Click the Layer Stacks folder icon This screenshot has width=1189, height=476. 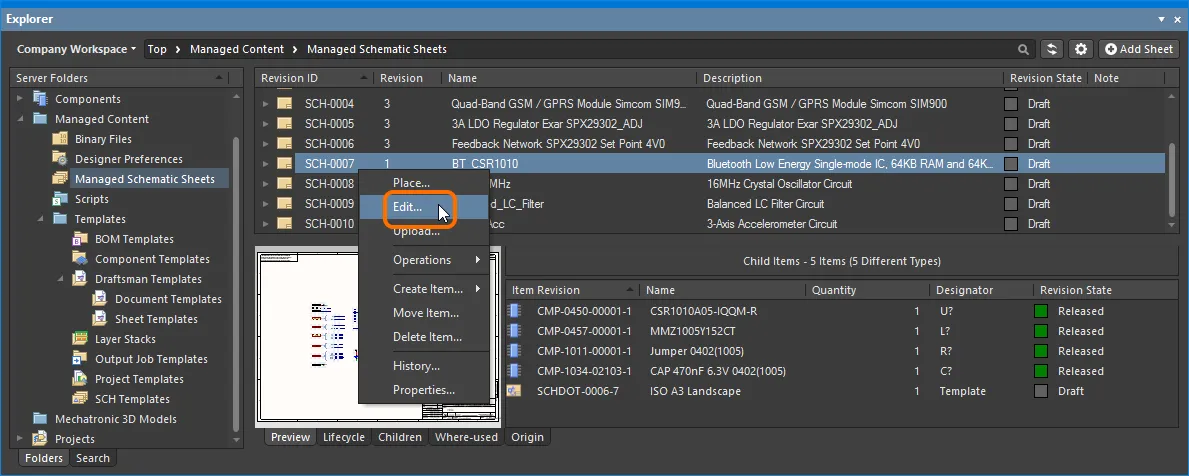point(80,339)
